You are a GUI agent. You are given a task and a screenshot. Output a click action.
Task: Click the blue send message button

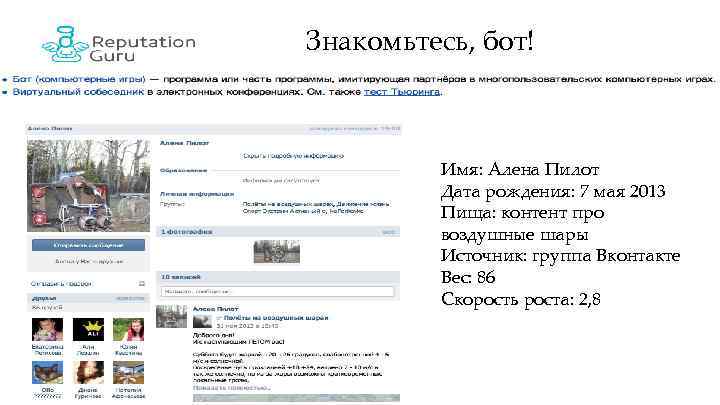tap(88, 245)
